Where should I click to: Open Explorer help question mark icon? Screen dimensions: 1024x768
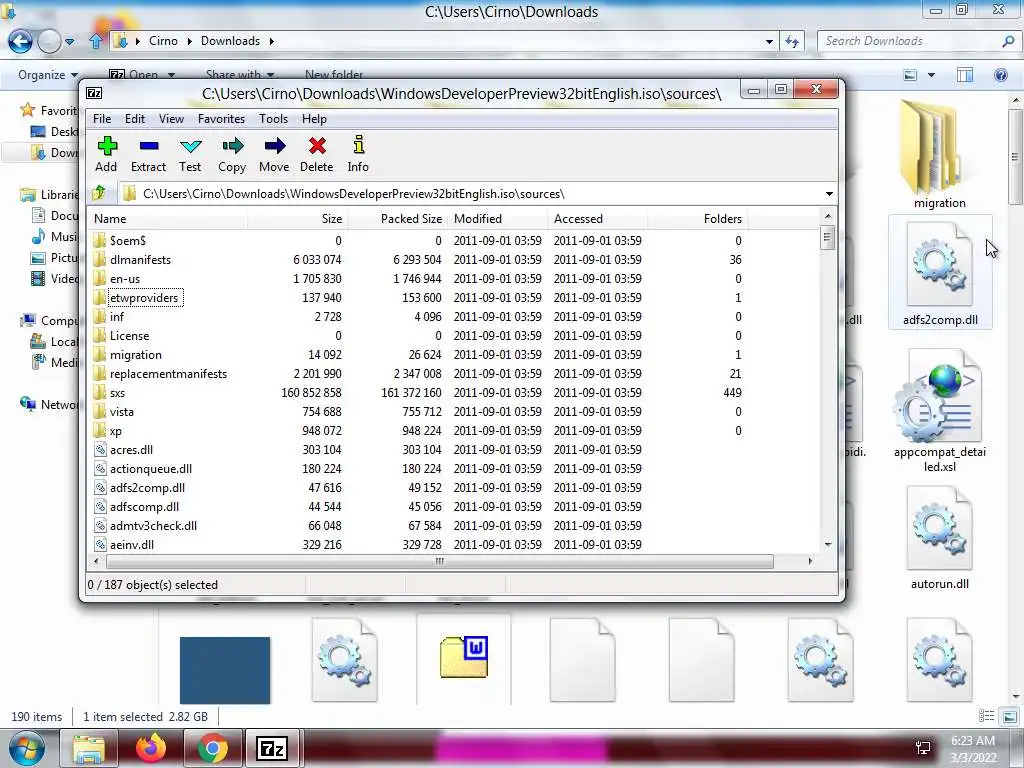(x=1000, y=75)
